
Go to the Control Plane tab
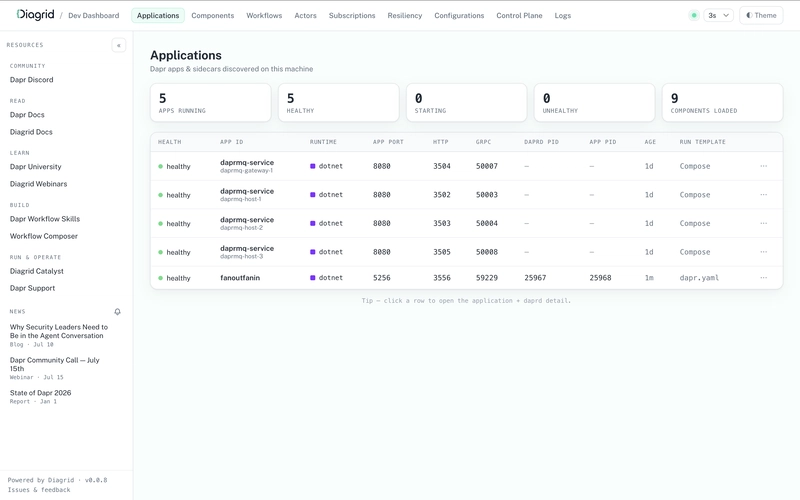click(519, 15)
